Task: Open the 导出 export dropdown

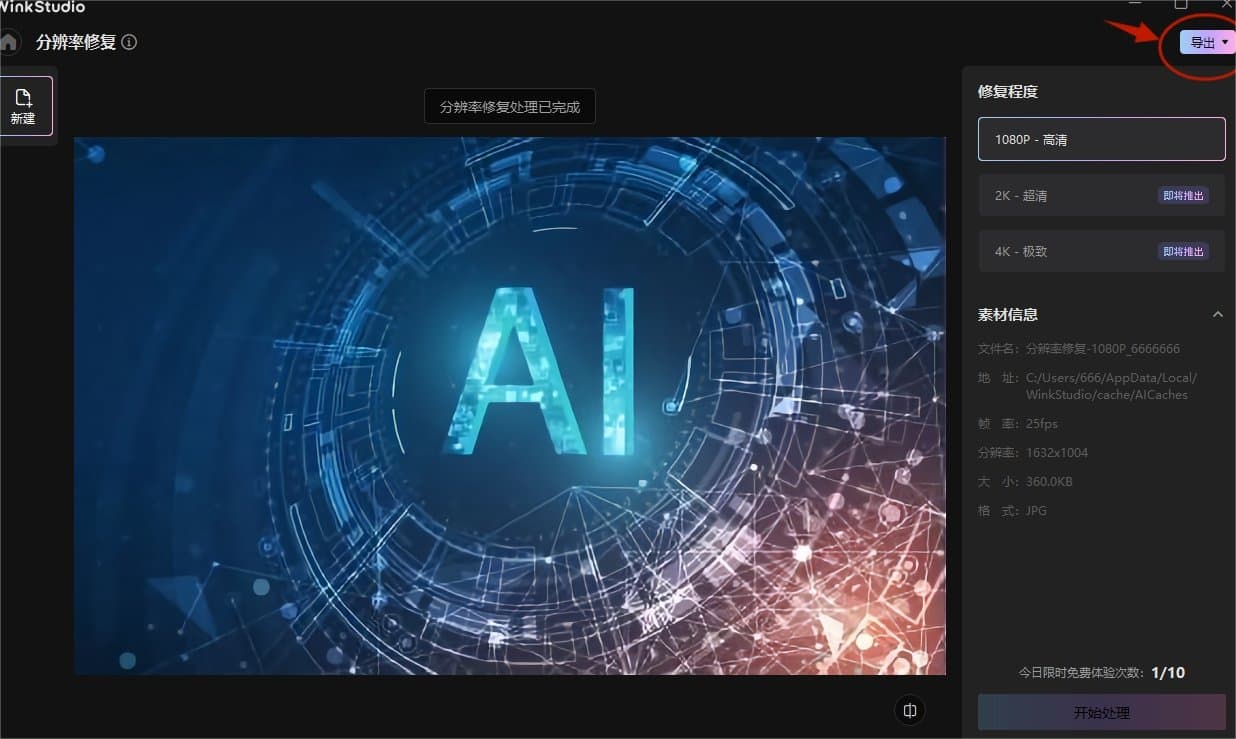Action: tap(1208, 42)
